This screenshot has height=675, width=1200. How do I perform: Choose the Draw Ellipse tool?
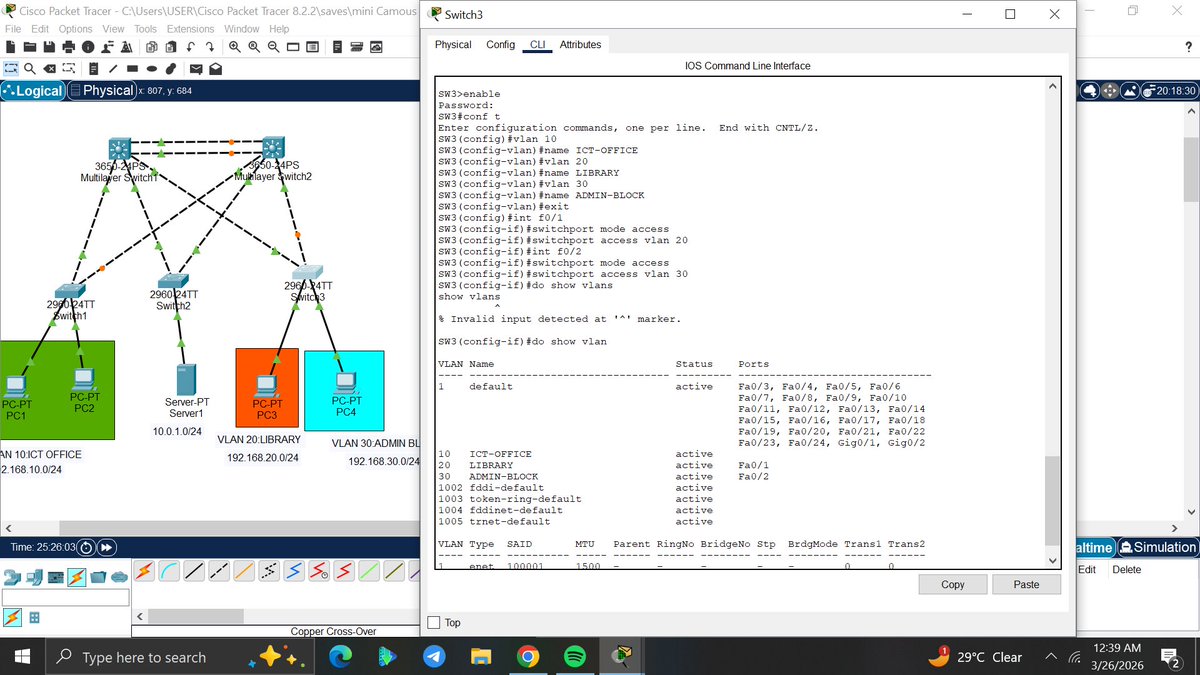click(x=151, y=69)
